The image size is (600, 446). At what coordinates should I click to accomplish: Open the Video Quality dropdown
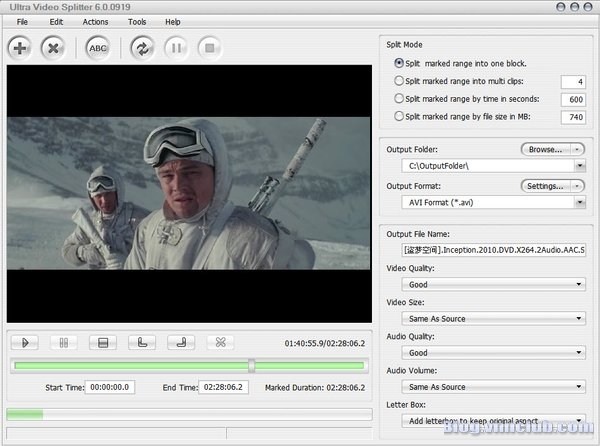(494, 284)
